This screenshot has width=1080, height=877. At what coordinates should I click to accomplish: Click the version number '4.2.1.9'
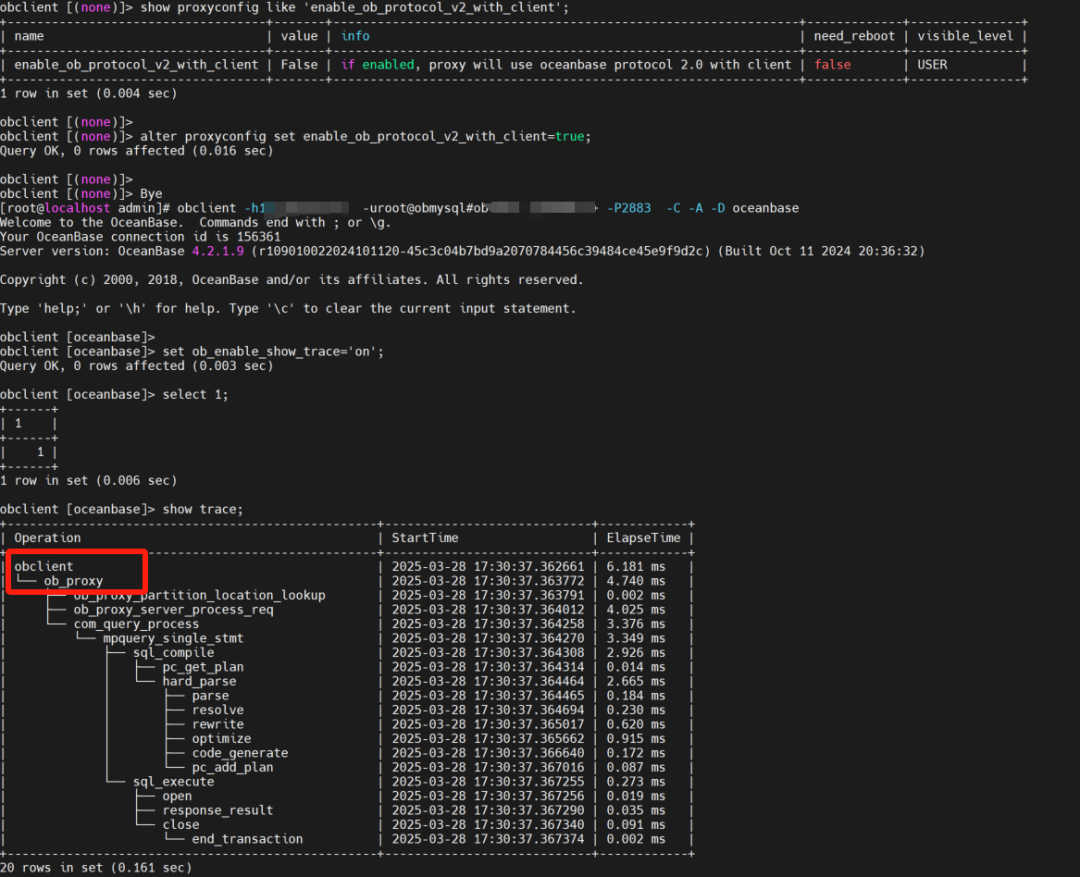[x=218, y=251]
